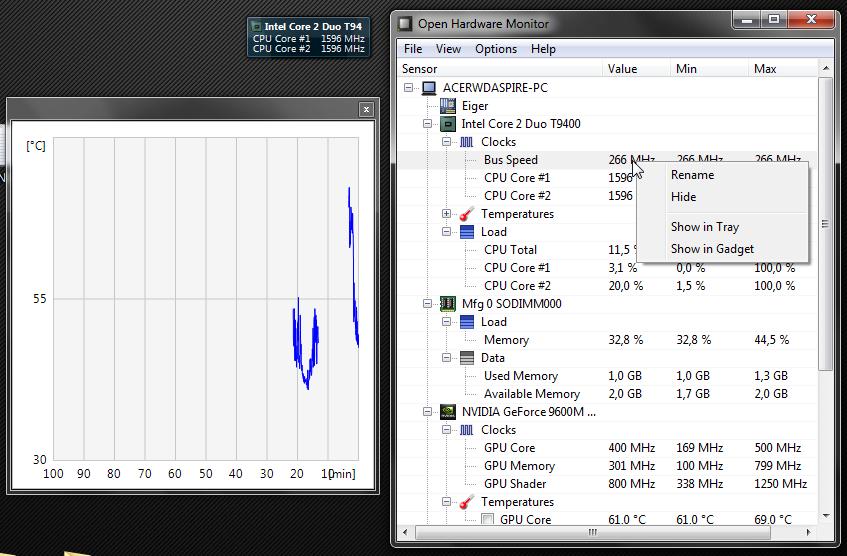
Task: Click the Intel Core 2 Duo CPU chip icon
Action: pyautogui.click(x=448, y=124)
